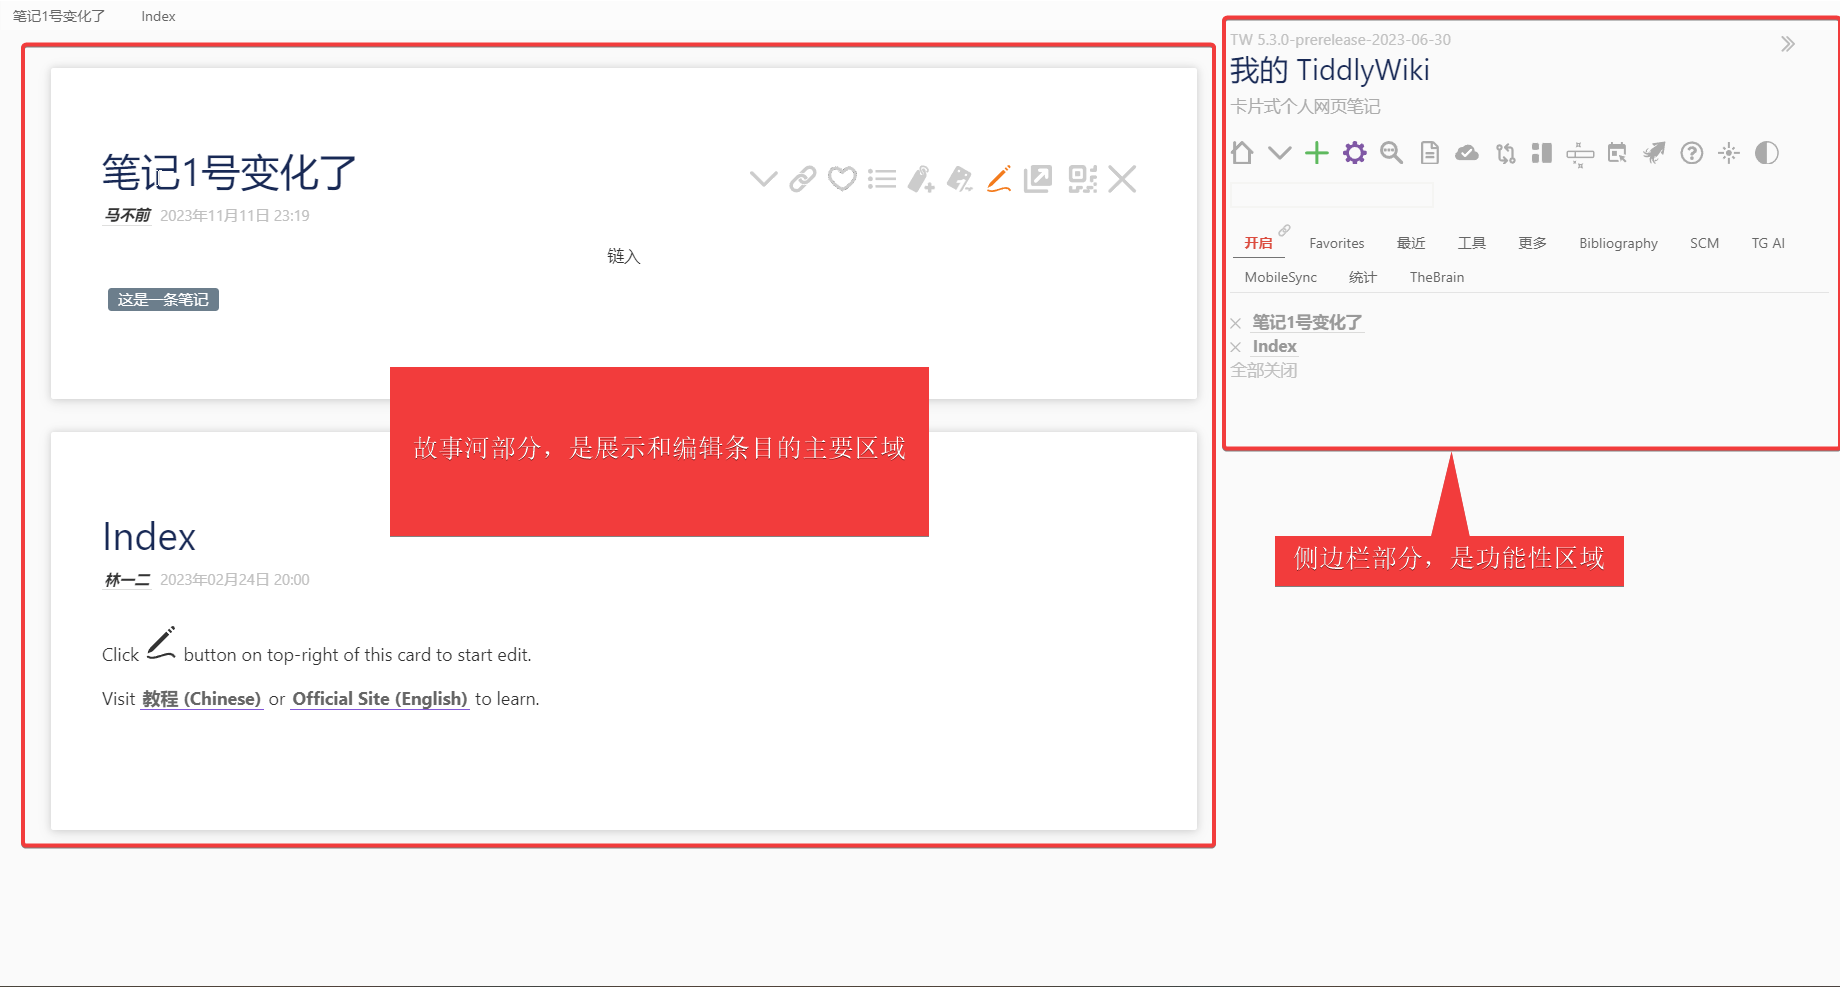Close Index in the open list
Viewport: 1840px width, 987px height.
coord(1236,347)
